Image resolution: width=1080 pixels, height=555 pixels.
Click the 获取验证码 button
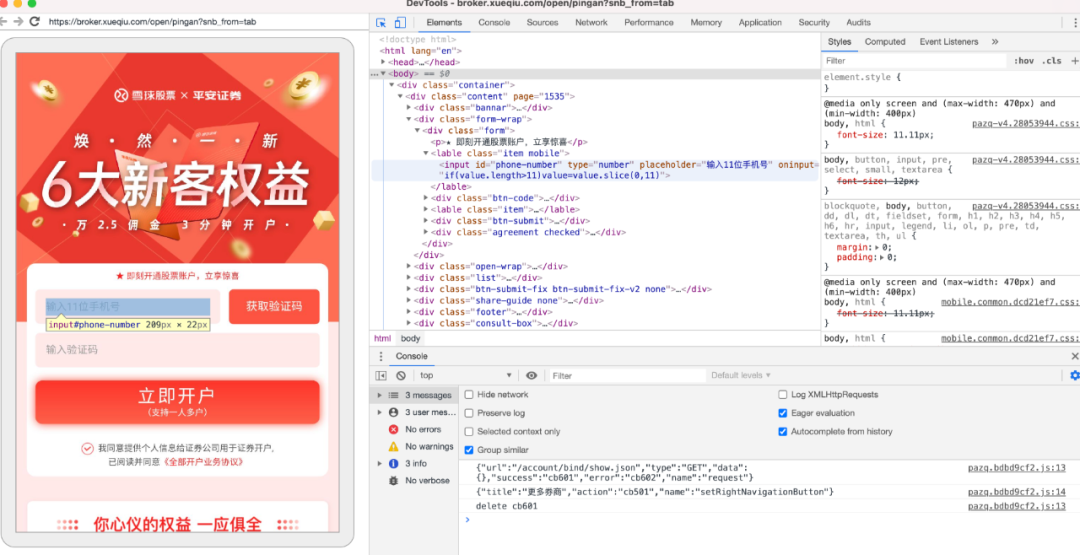pyautogui.click(x=274, y=306)
